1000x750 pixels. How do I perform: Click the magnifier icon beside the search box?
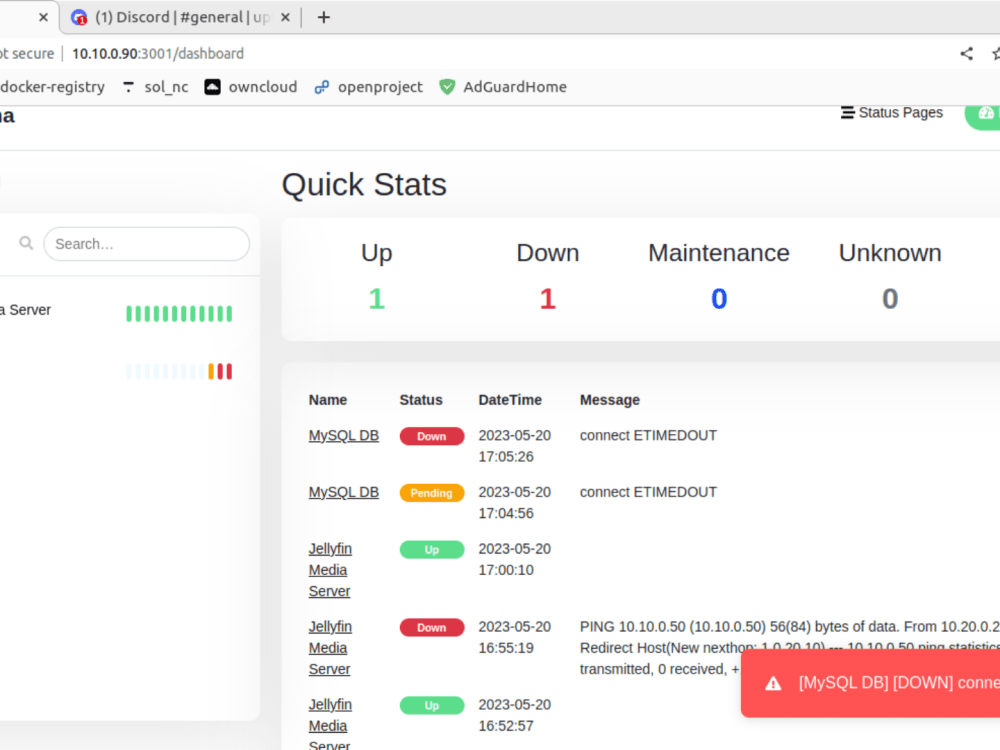24,242
